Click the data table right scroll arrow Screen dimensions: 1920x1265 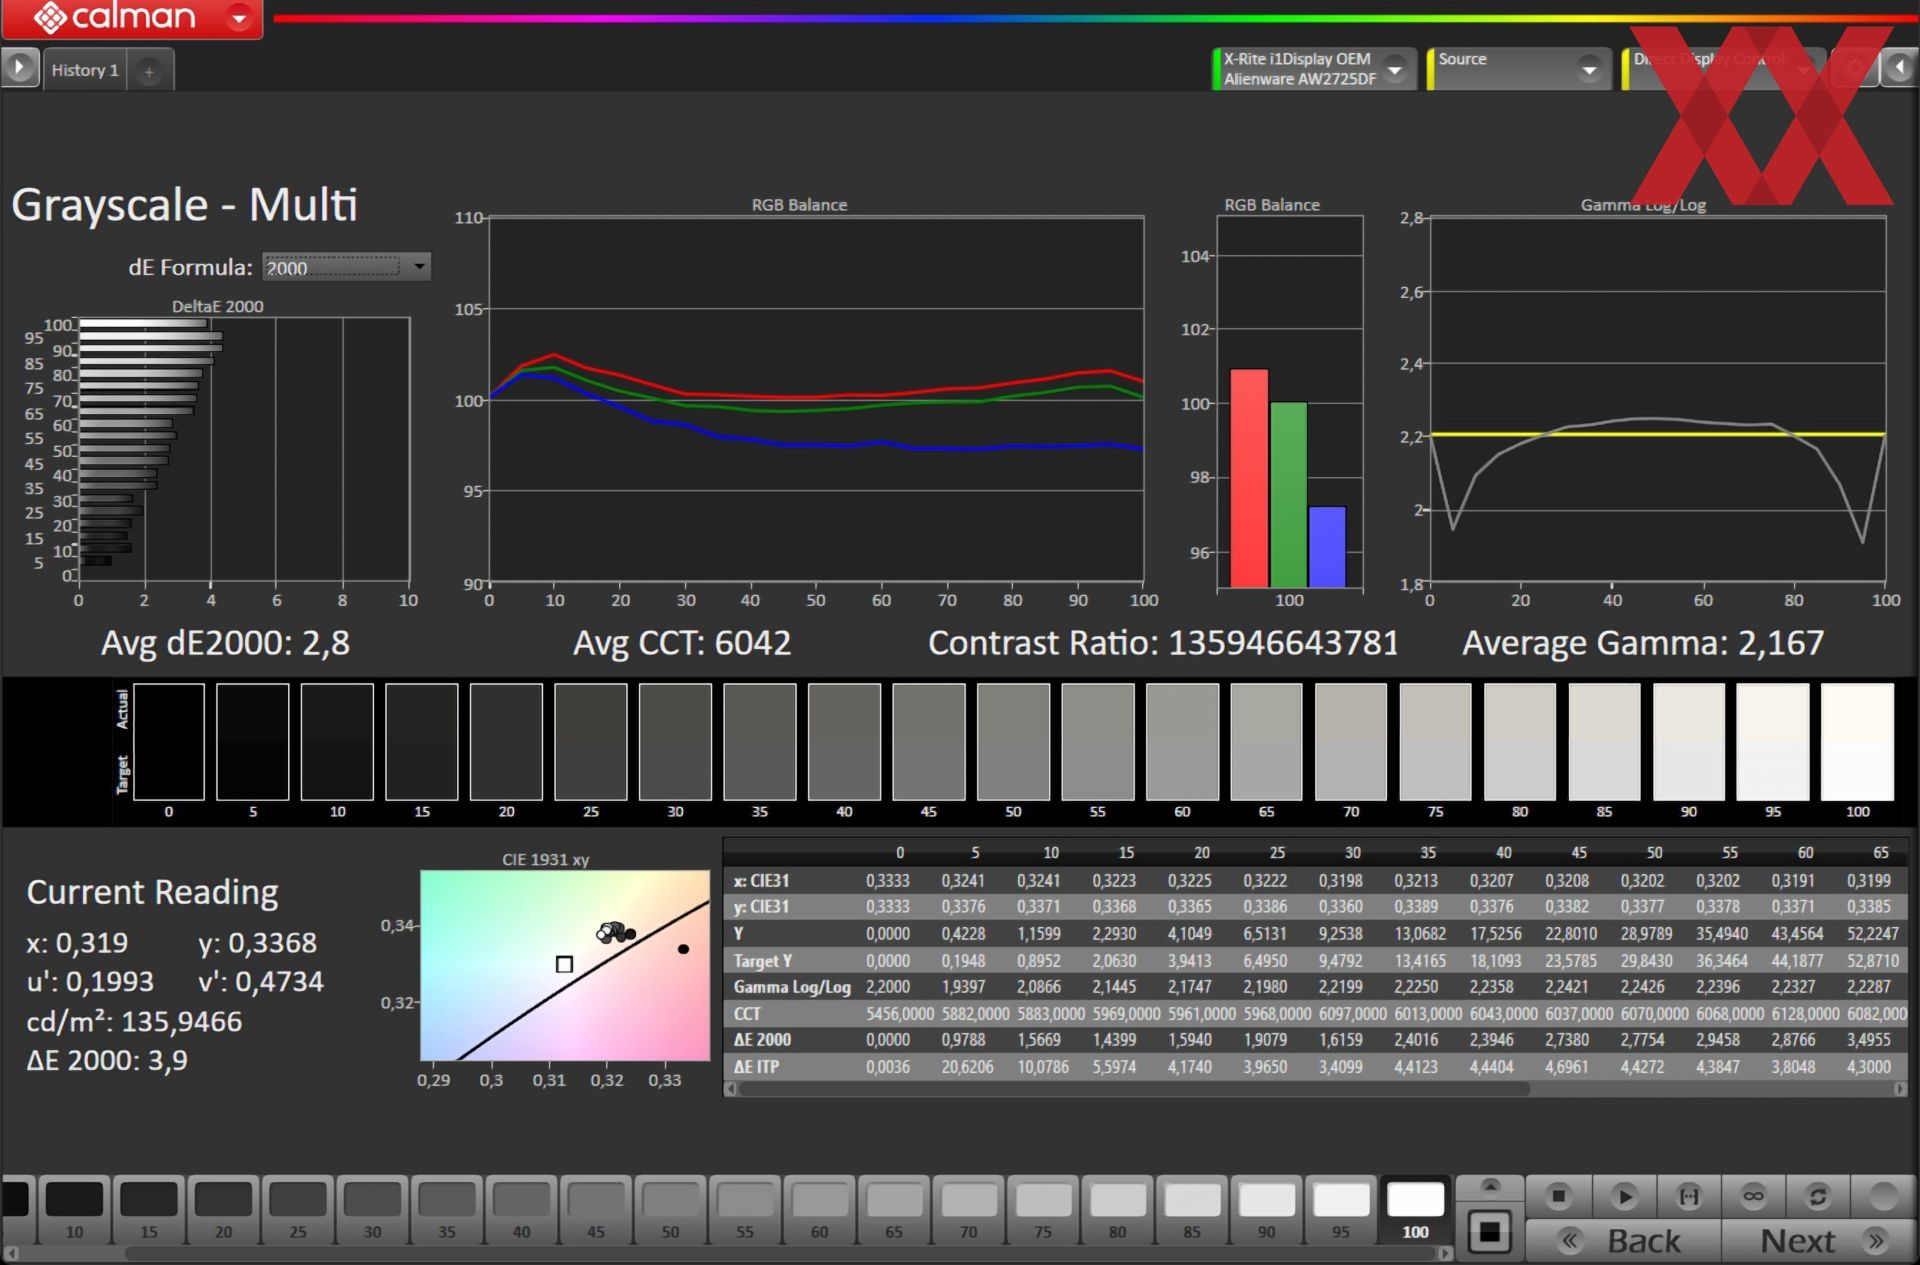pyautogui.click(x=1900, y=1089)
